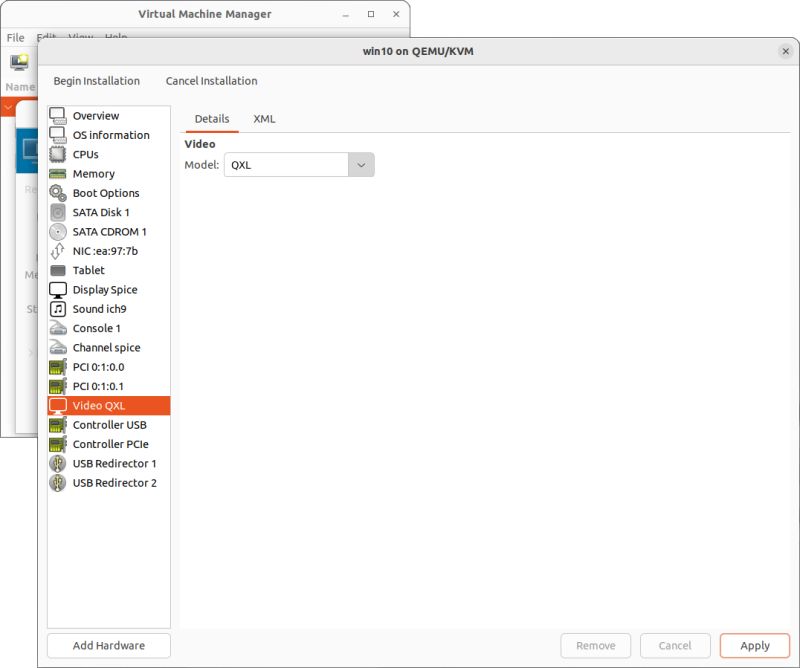
Task: Switch to the XML tab
Action: pos(265,118)
